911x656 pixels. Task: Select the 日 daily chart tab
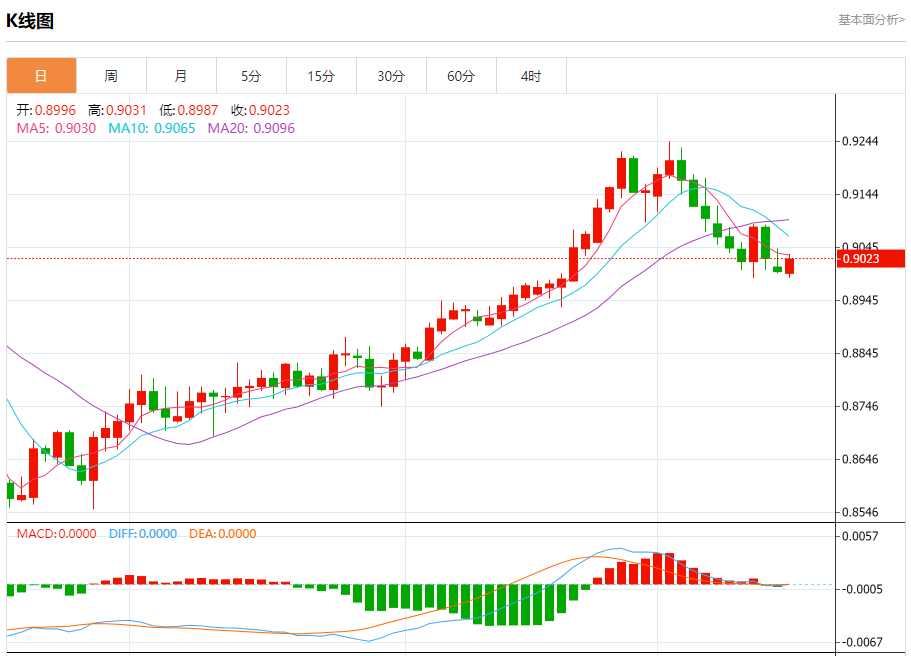click(x=41, y=76)
